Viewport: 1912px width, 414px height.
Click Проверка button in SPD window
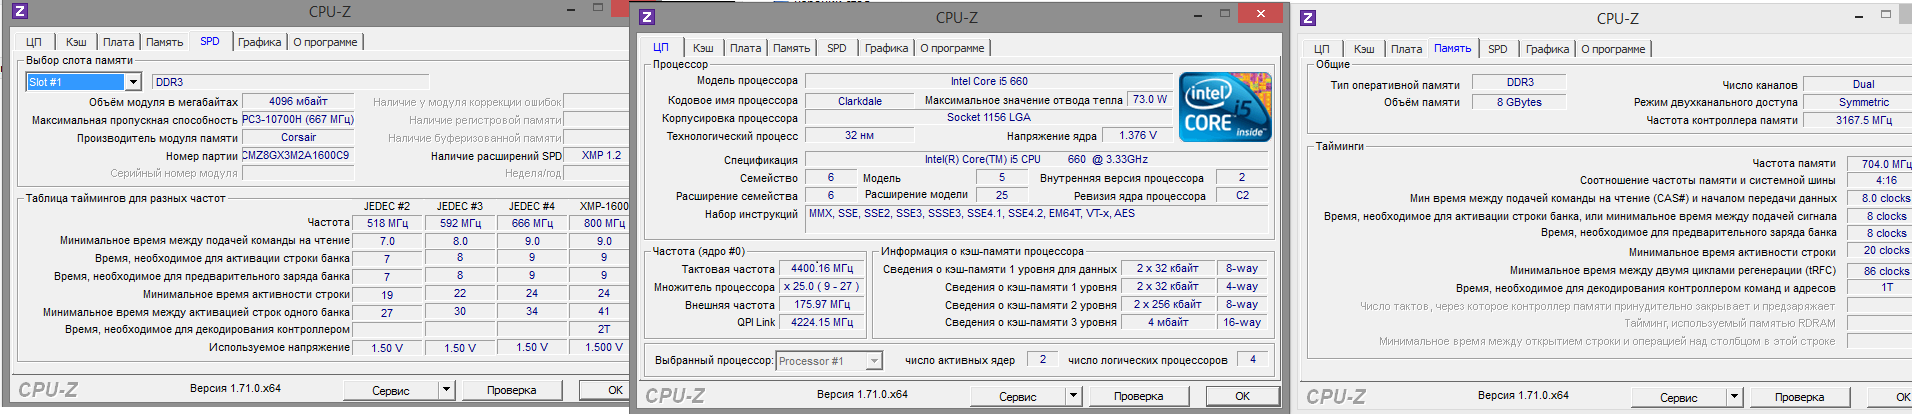(512, 390)
